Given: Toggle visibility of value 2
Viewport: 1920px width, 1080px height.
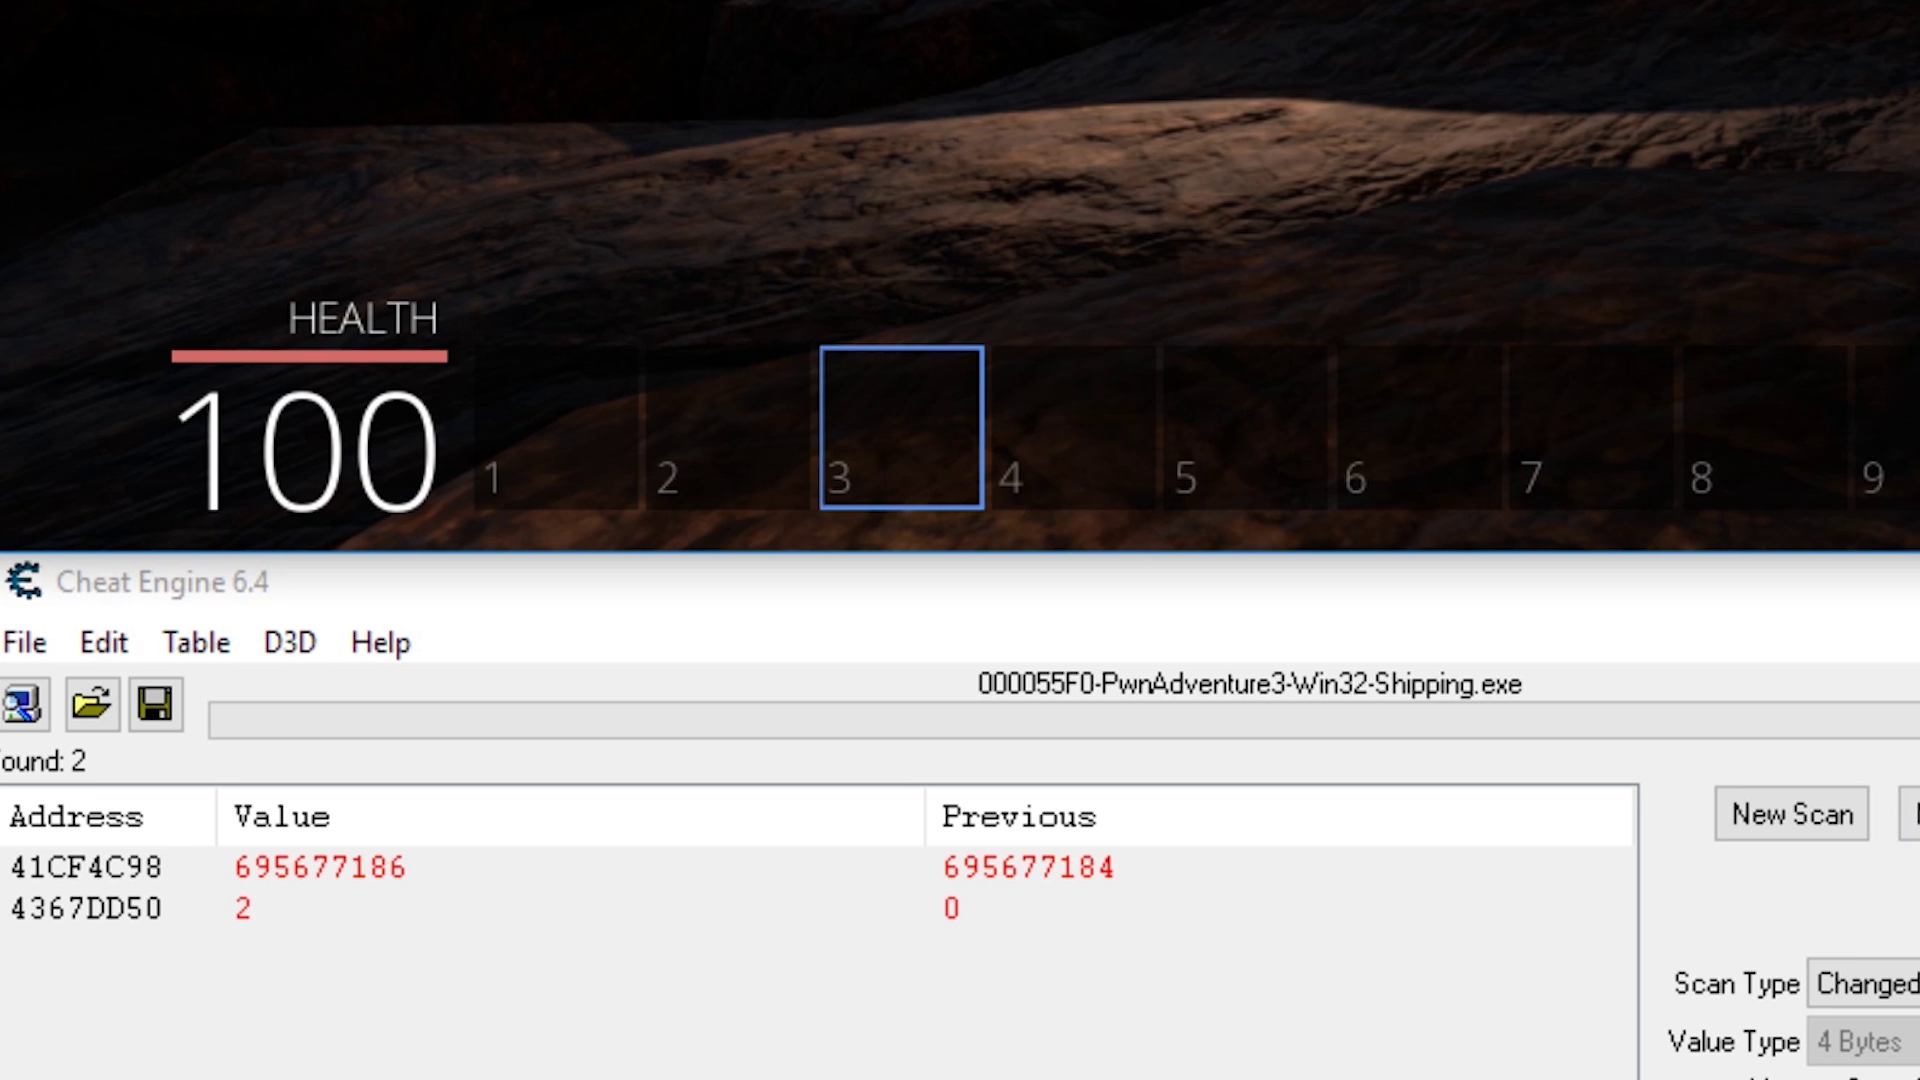Looking at the screenshot, I should tap(241, 907).
